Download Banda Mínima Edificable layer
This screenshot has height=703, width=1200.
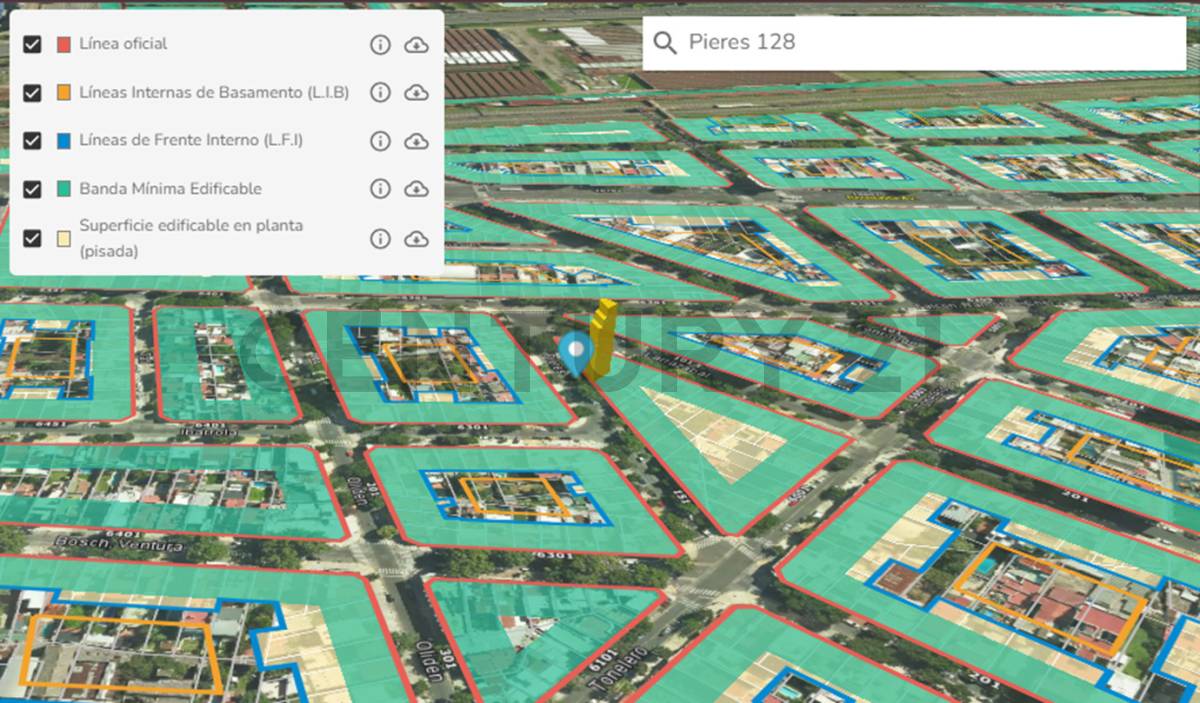click(x=416, y=189)
